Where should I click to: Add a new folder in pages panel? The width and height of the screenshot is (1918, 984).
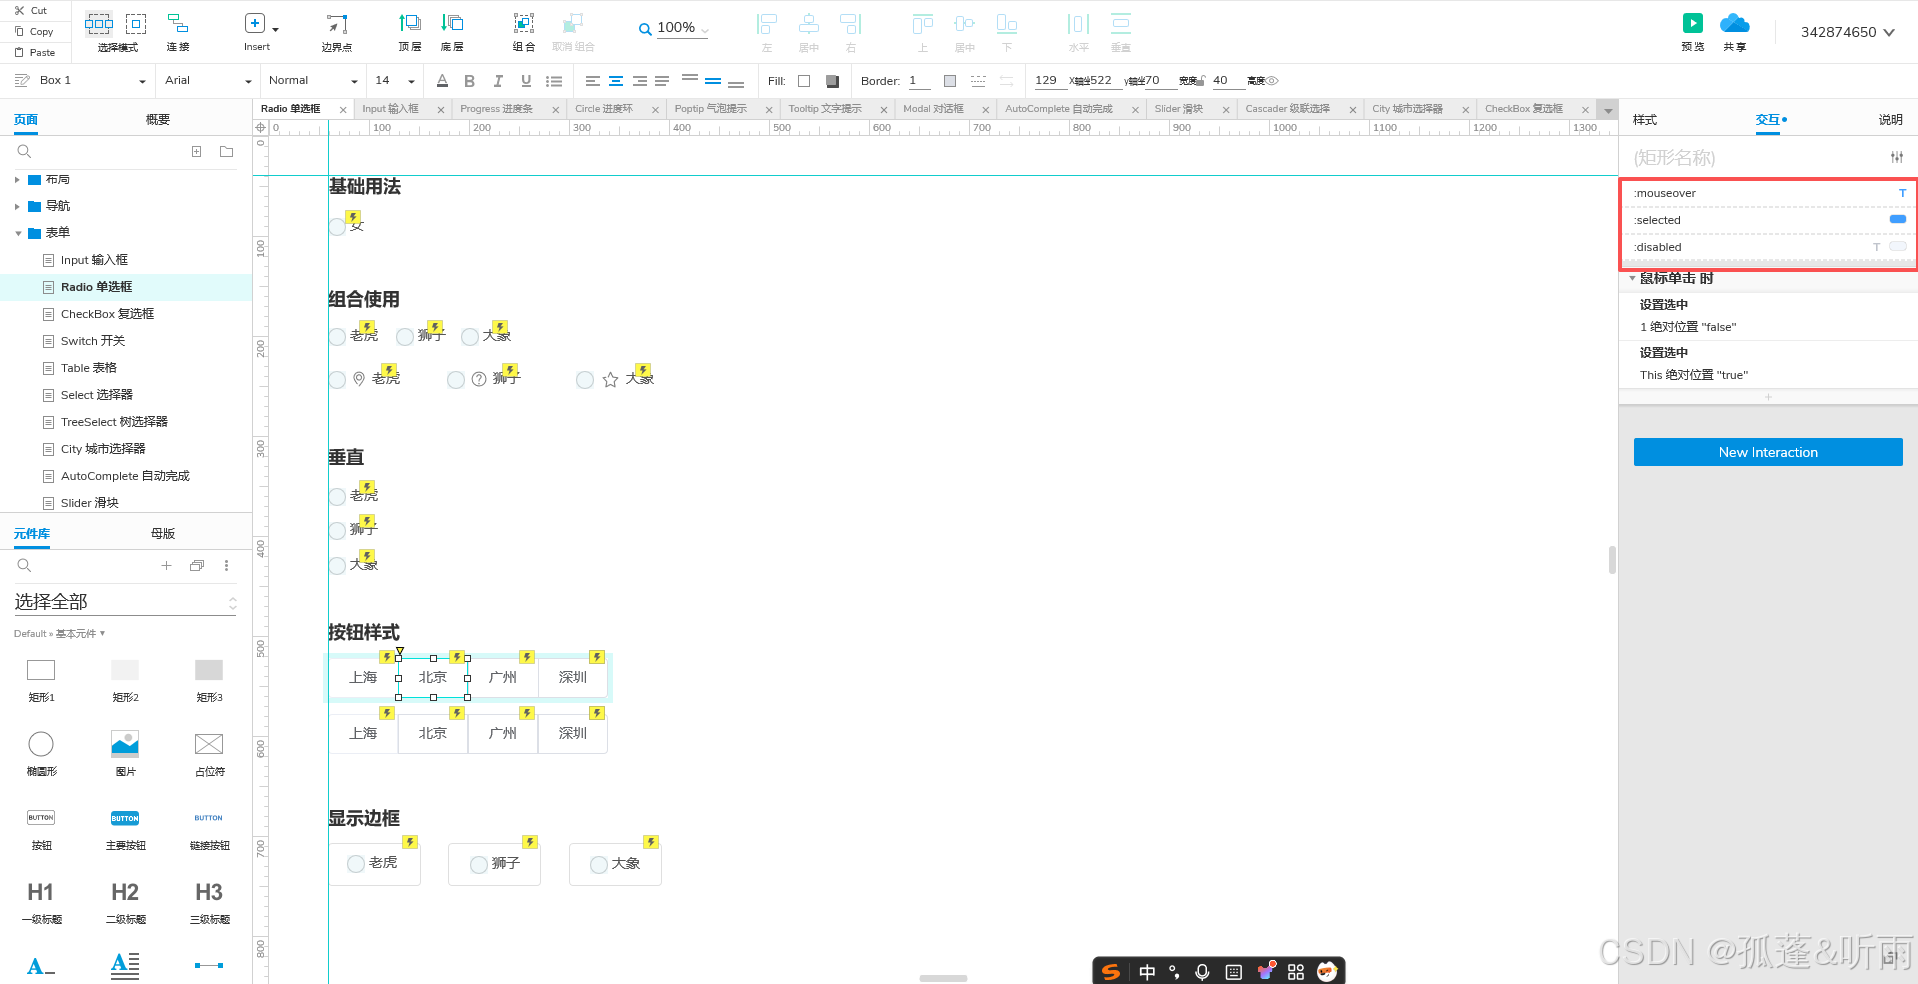point(227,151)
